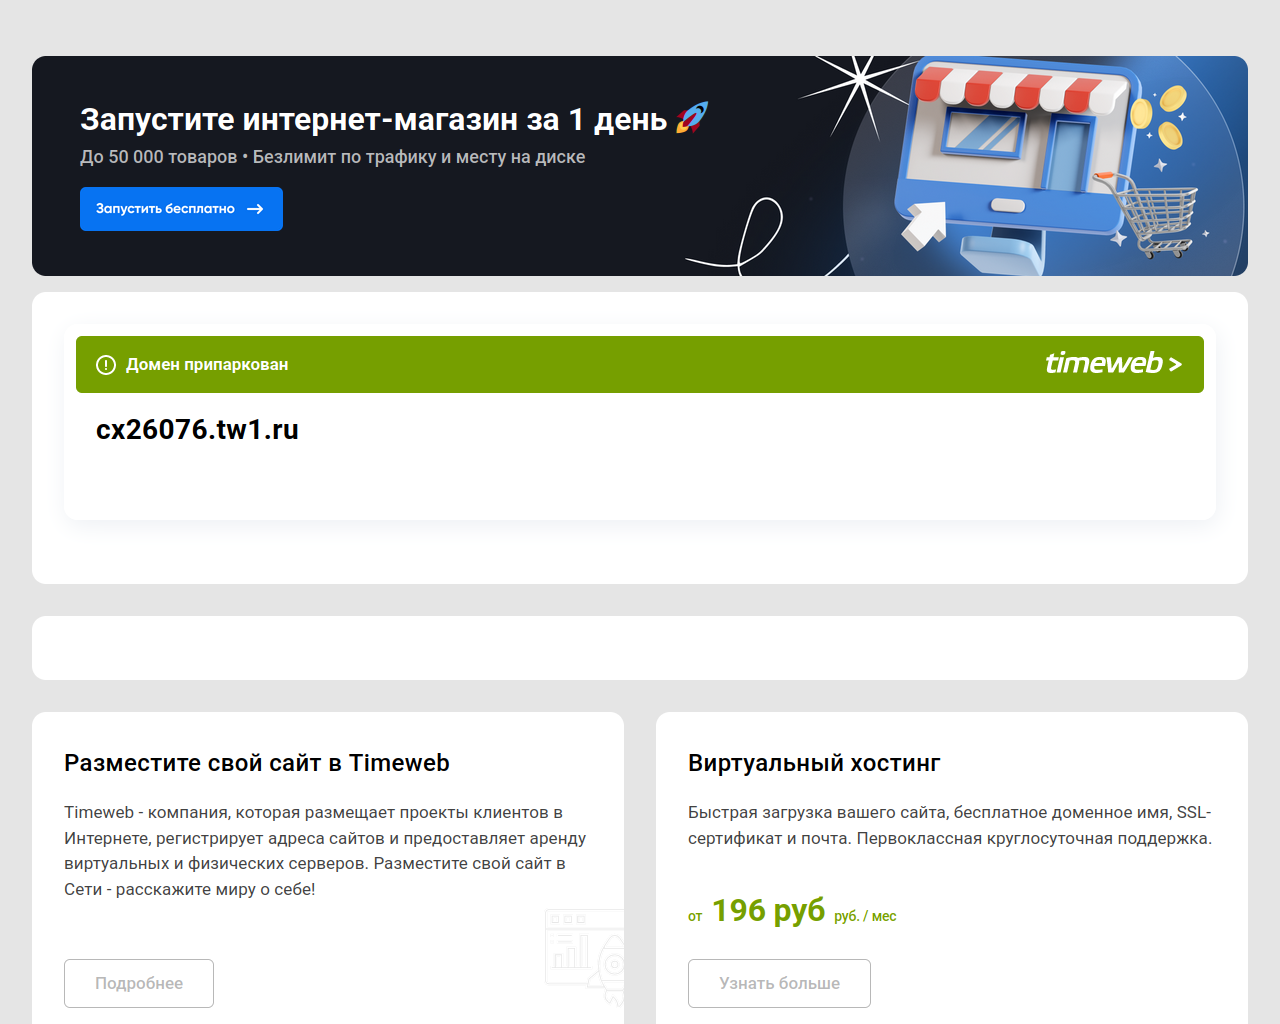Click the 'Домен припаркован' status label

point(207,365)
